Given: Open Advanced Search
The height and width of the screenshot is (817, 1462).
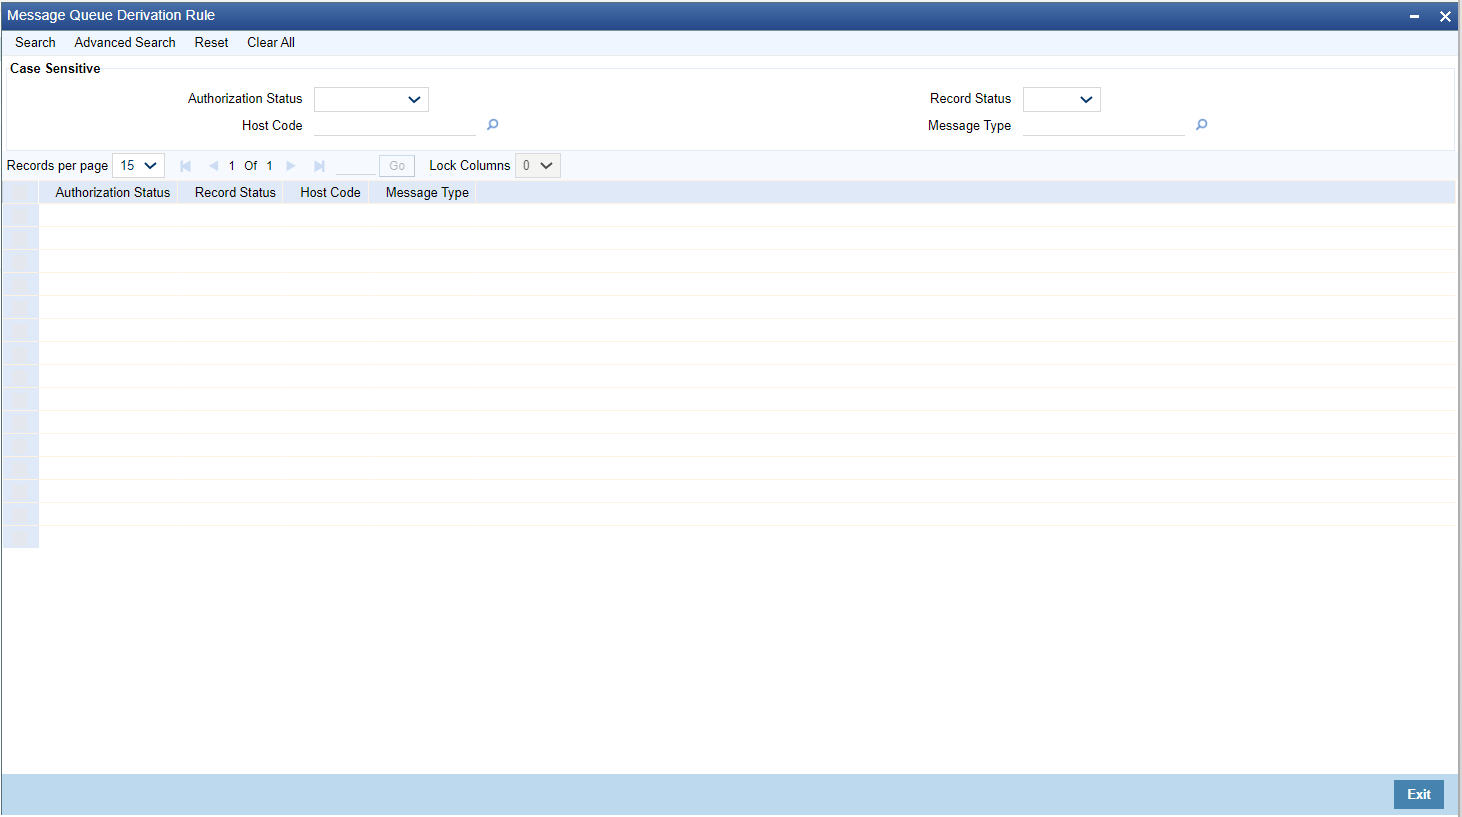Looking at the screenshot, I should pos(125,42).
